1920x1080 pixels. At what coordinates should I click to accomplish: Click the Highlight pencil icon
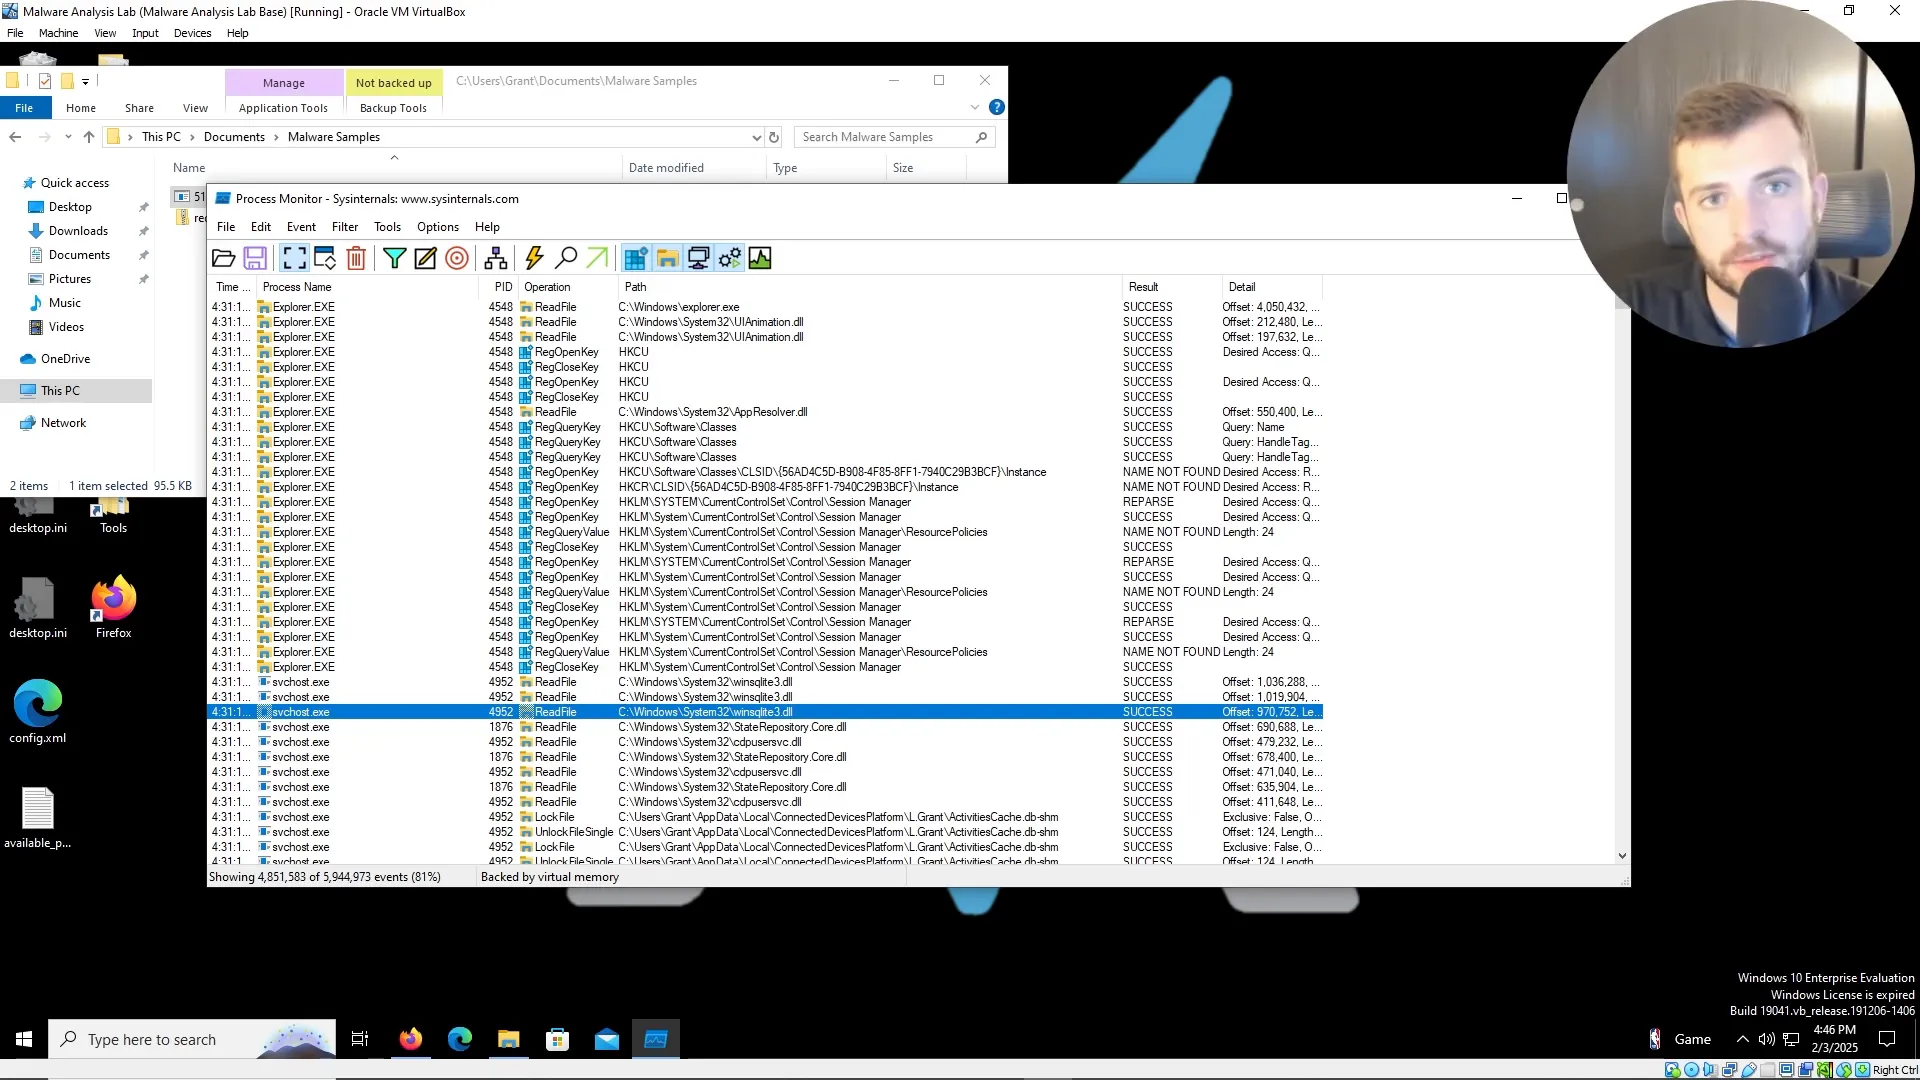[x=425, y=259]
